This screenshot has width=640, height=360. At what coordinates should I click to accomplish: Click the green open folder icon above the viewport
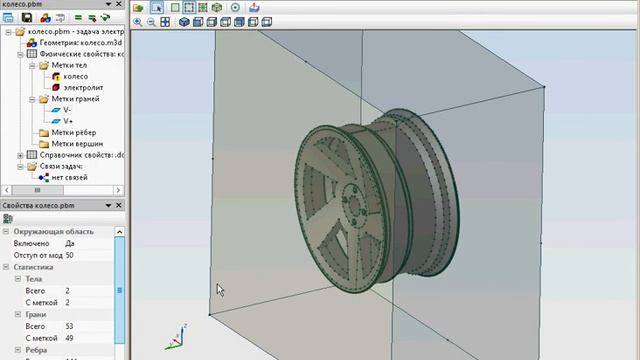[138, 8]
